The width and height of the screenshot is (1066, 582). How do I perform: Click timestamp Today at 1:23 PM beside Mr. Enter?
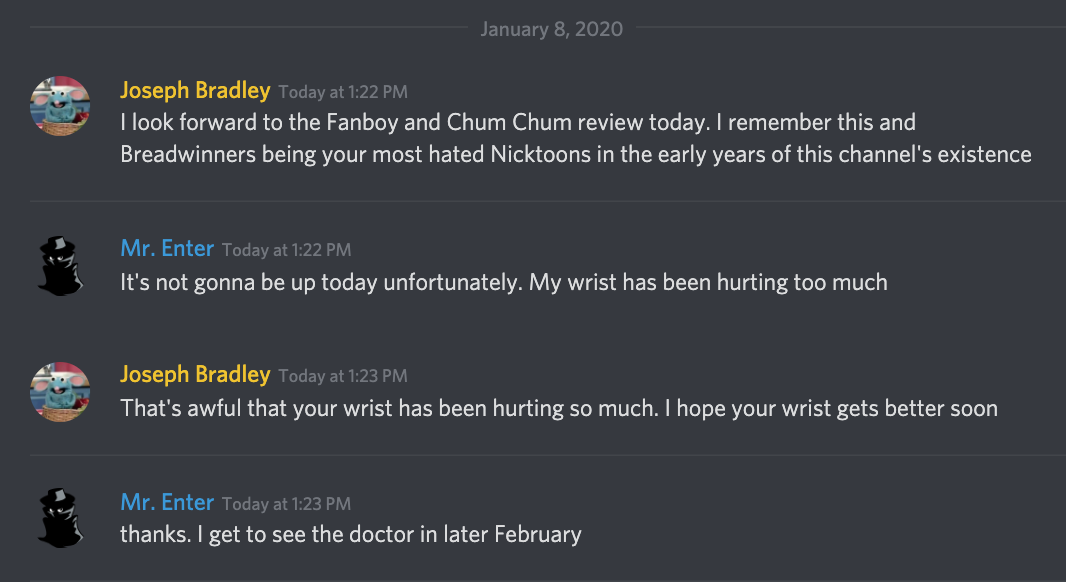[x=286, y=504]
